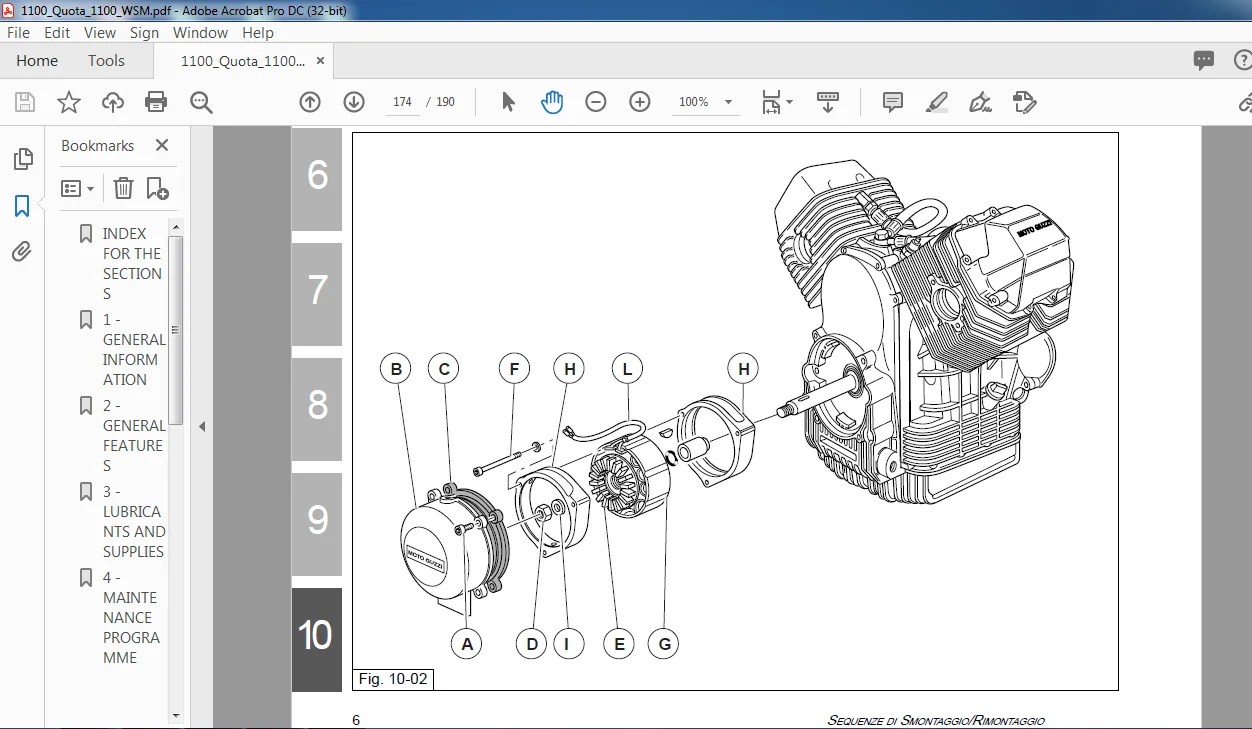Open bookmark options list dropdown
This screenshot has height=729, width=1252.
(78, 188)
